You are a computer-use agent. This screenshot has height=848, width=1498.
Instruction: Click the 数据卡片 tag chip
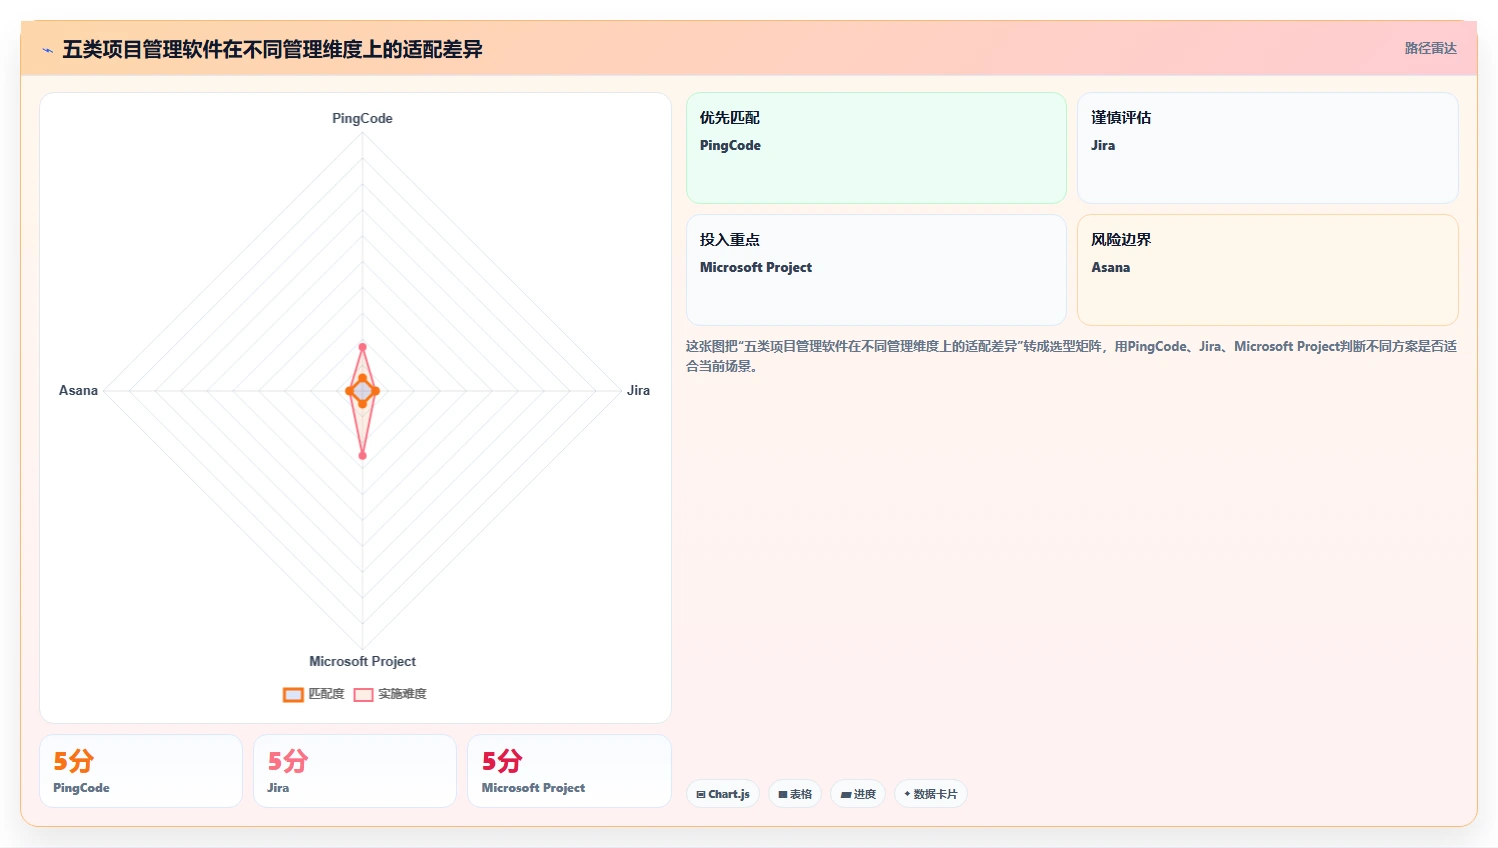(x=931, y=794)
